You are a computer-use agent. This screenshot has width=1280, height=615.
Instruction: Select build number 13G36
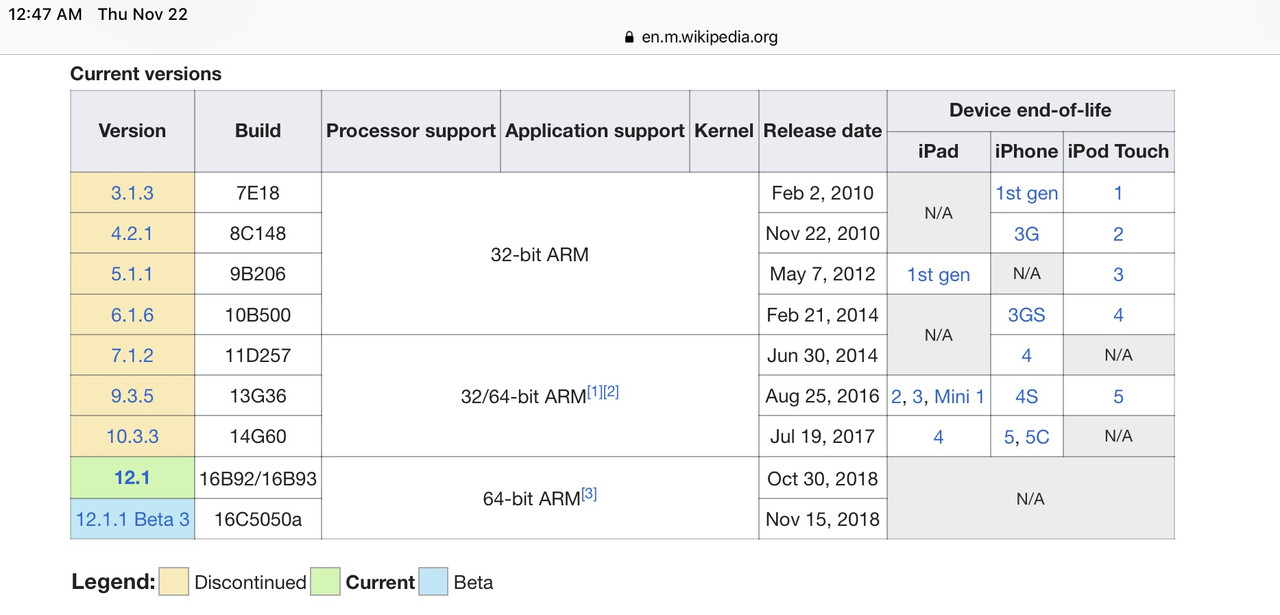tap(258, 396)
